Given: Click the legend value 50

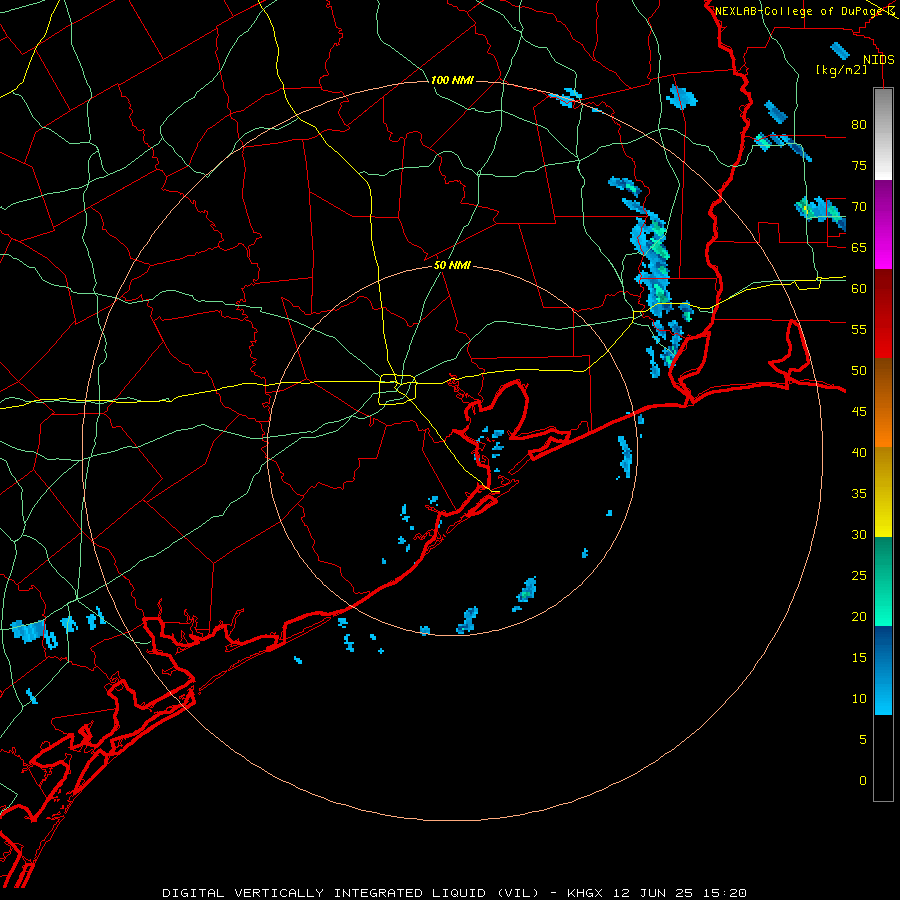Looking at the screenshot, I should (859, 370).
